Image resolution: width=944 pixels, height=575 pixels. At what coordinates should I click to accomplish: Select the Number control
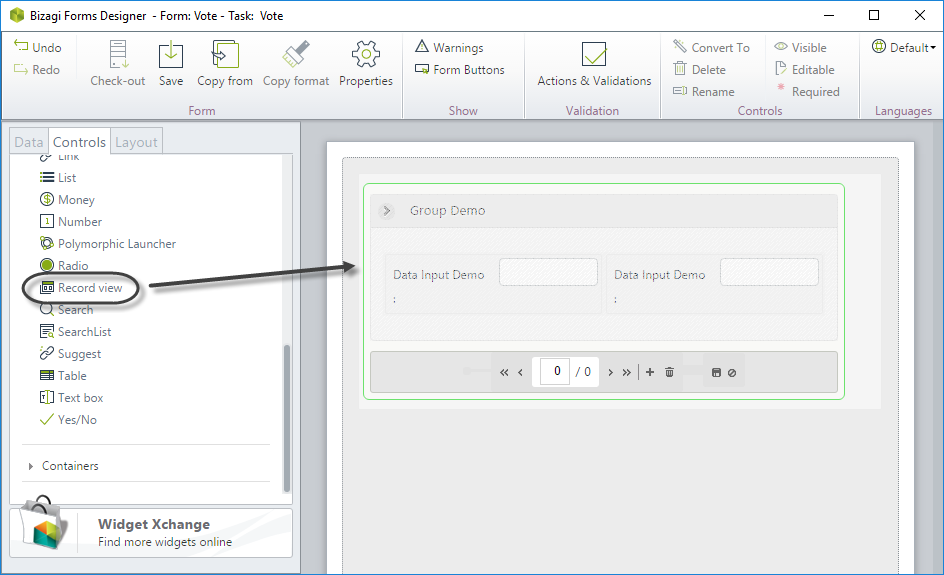[71, 222]
